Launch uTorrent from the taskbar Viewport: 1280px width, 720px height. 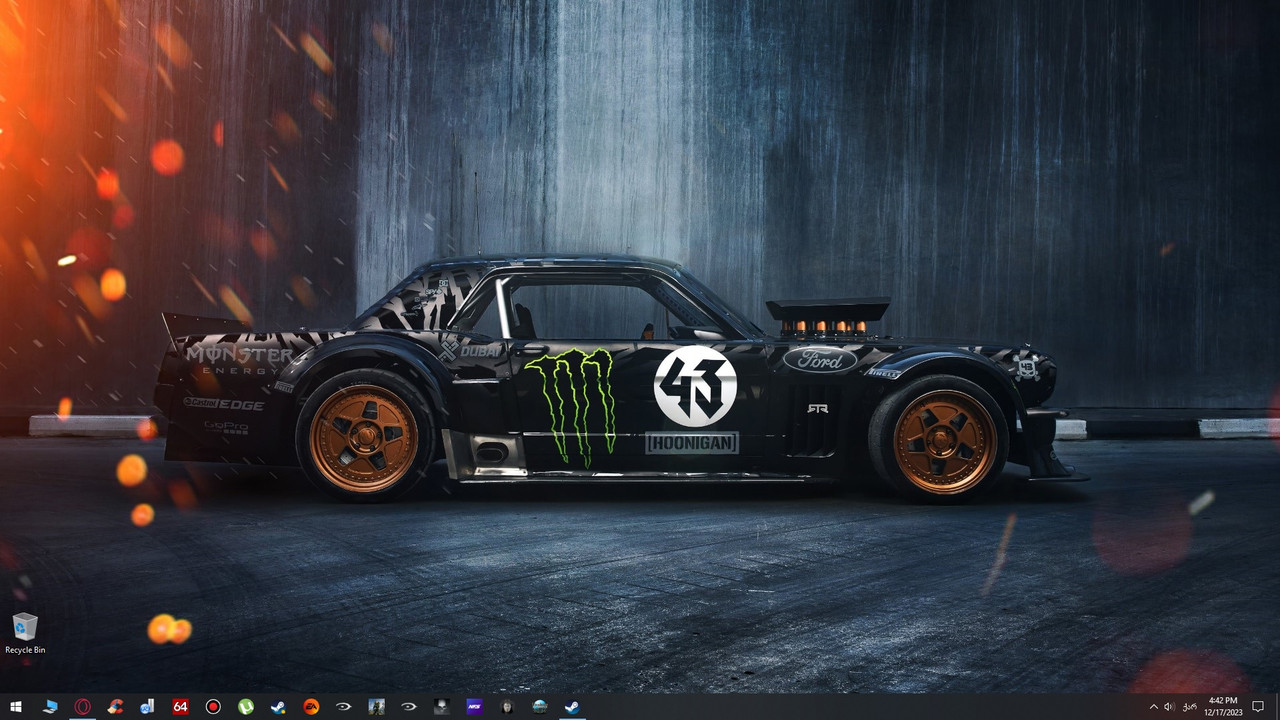pos(245,707)
